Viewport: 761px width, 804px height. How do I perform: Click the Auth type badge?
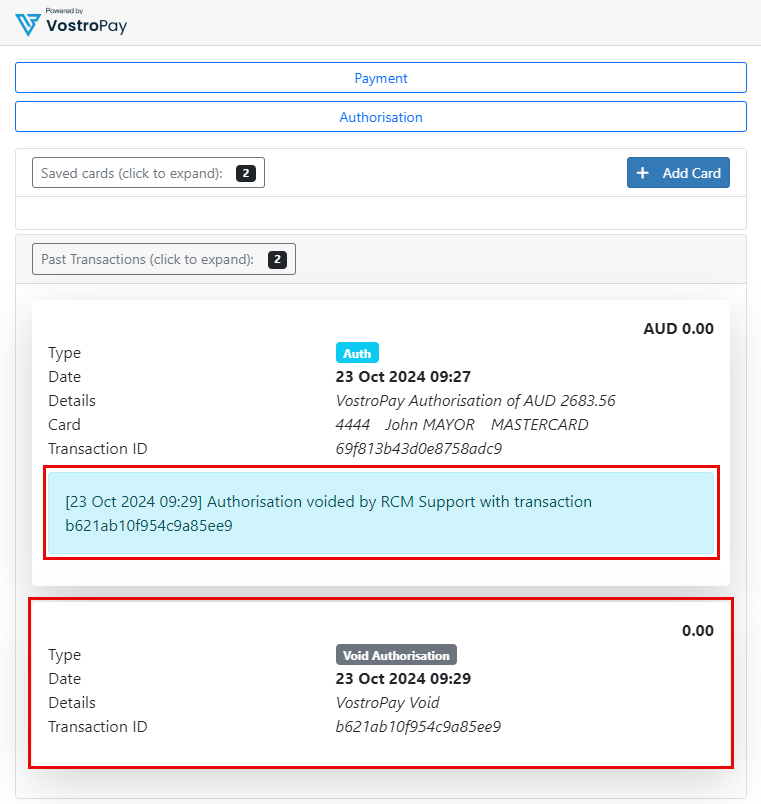click(357, 353)
